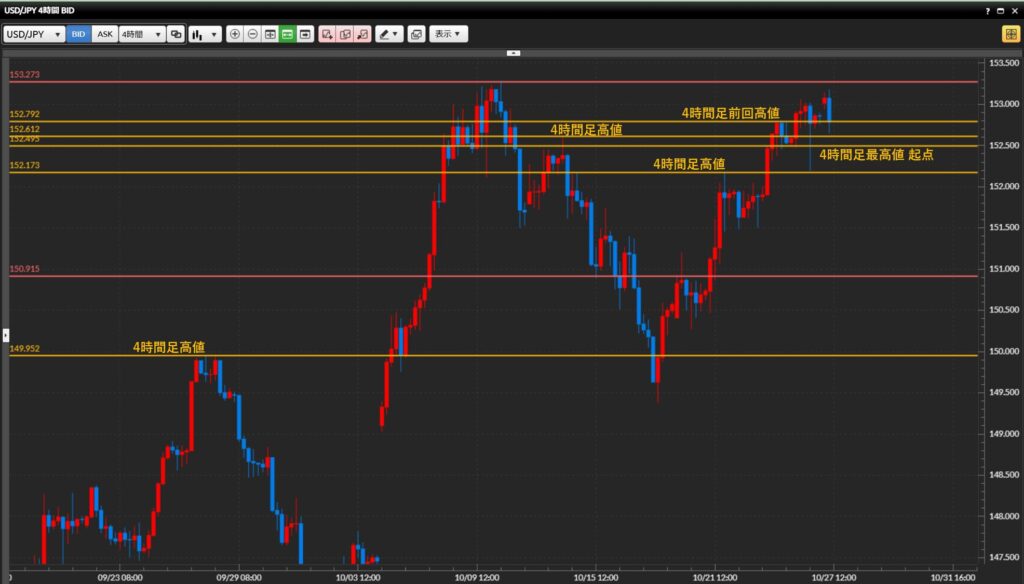This screenshot has height=584, width=1024.
Task: Open the 表示 display menu
Action: pyautogui.click(x=448, y=34)
